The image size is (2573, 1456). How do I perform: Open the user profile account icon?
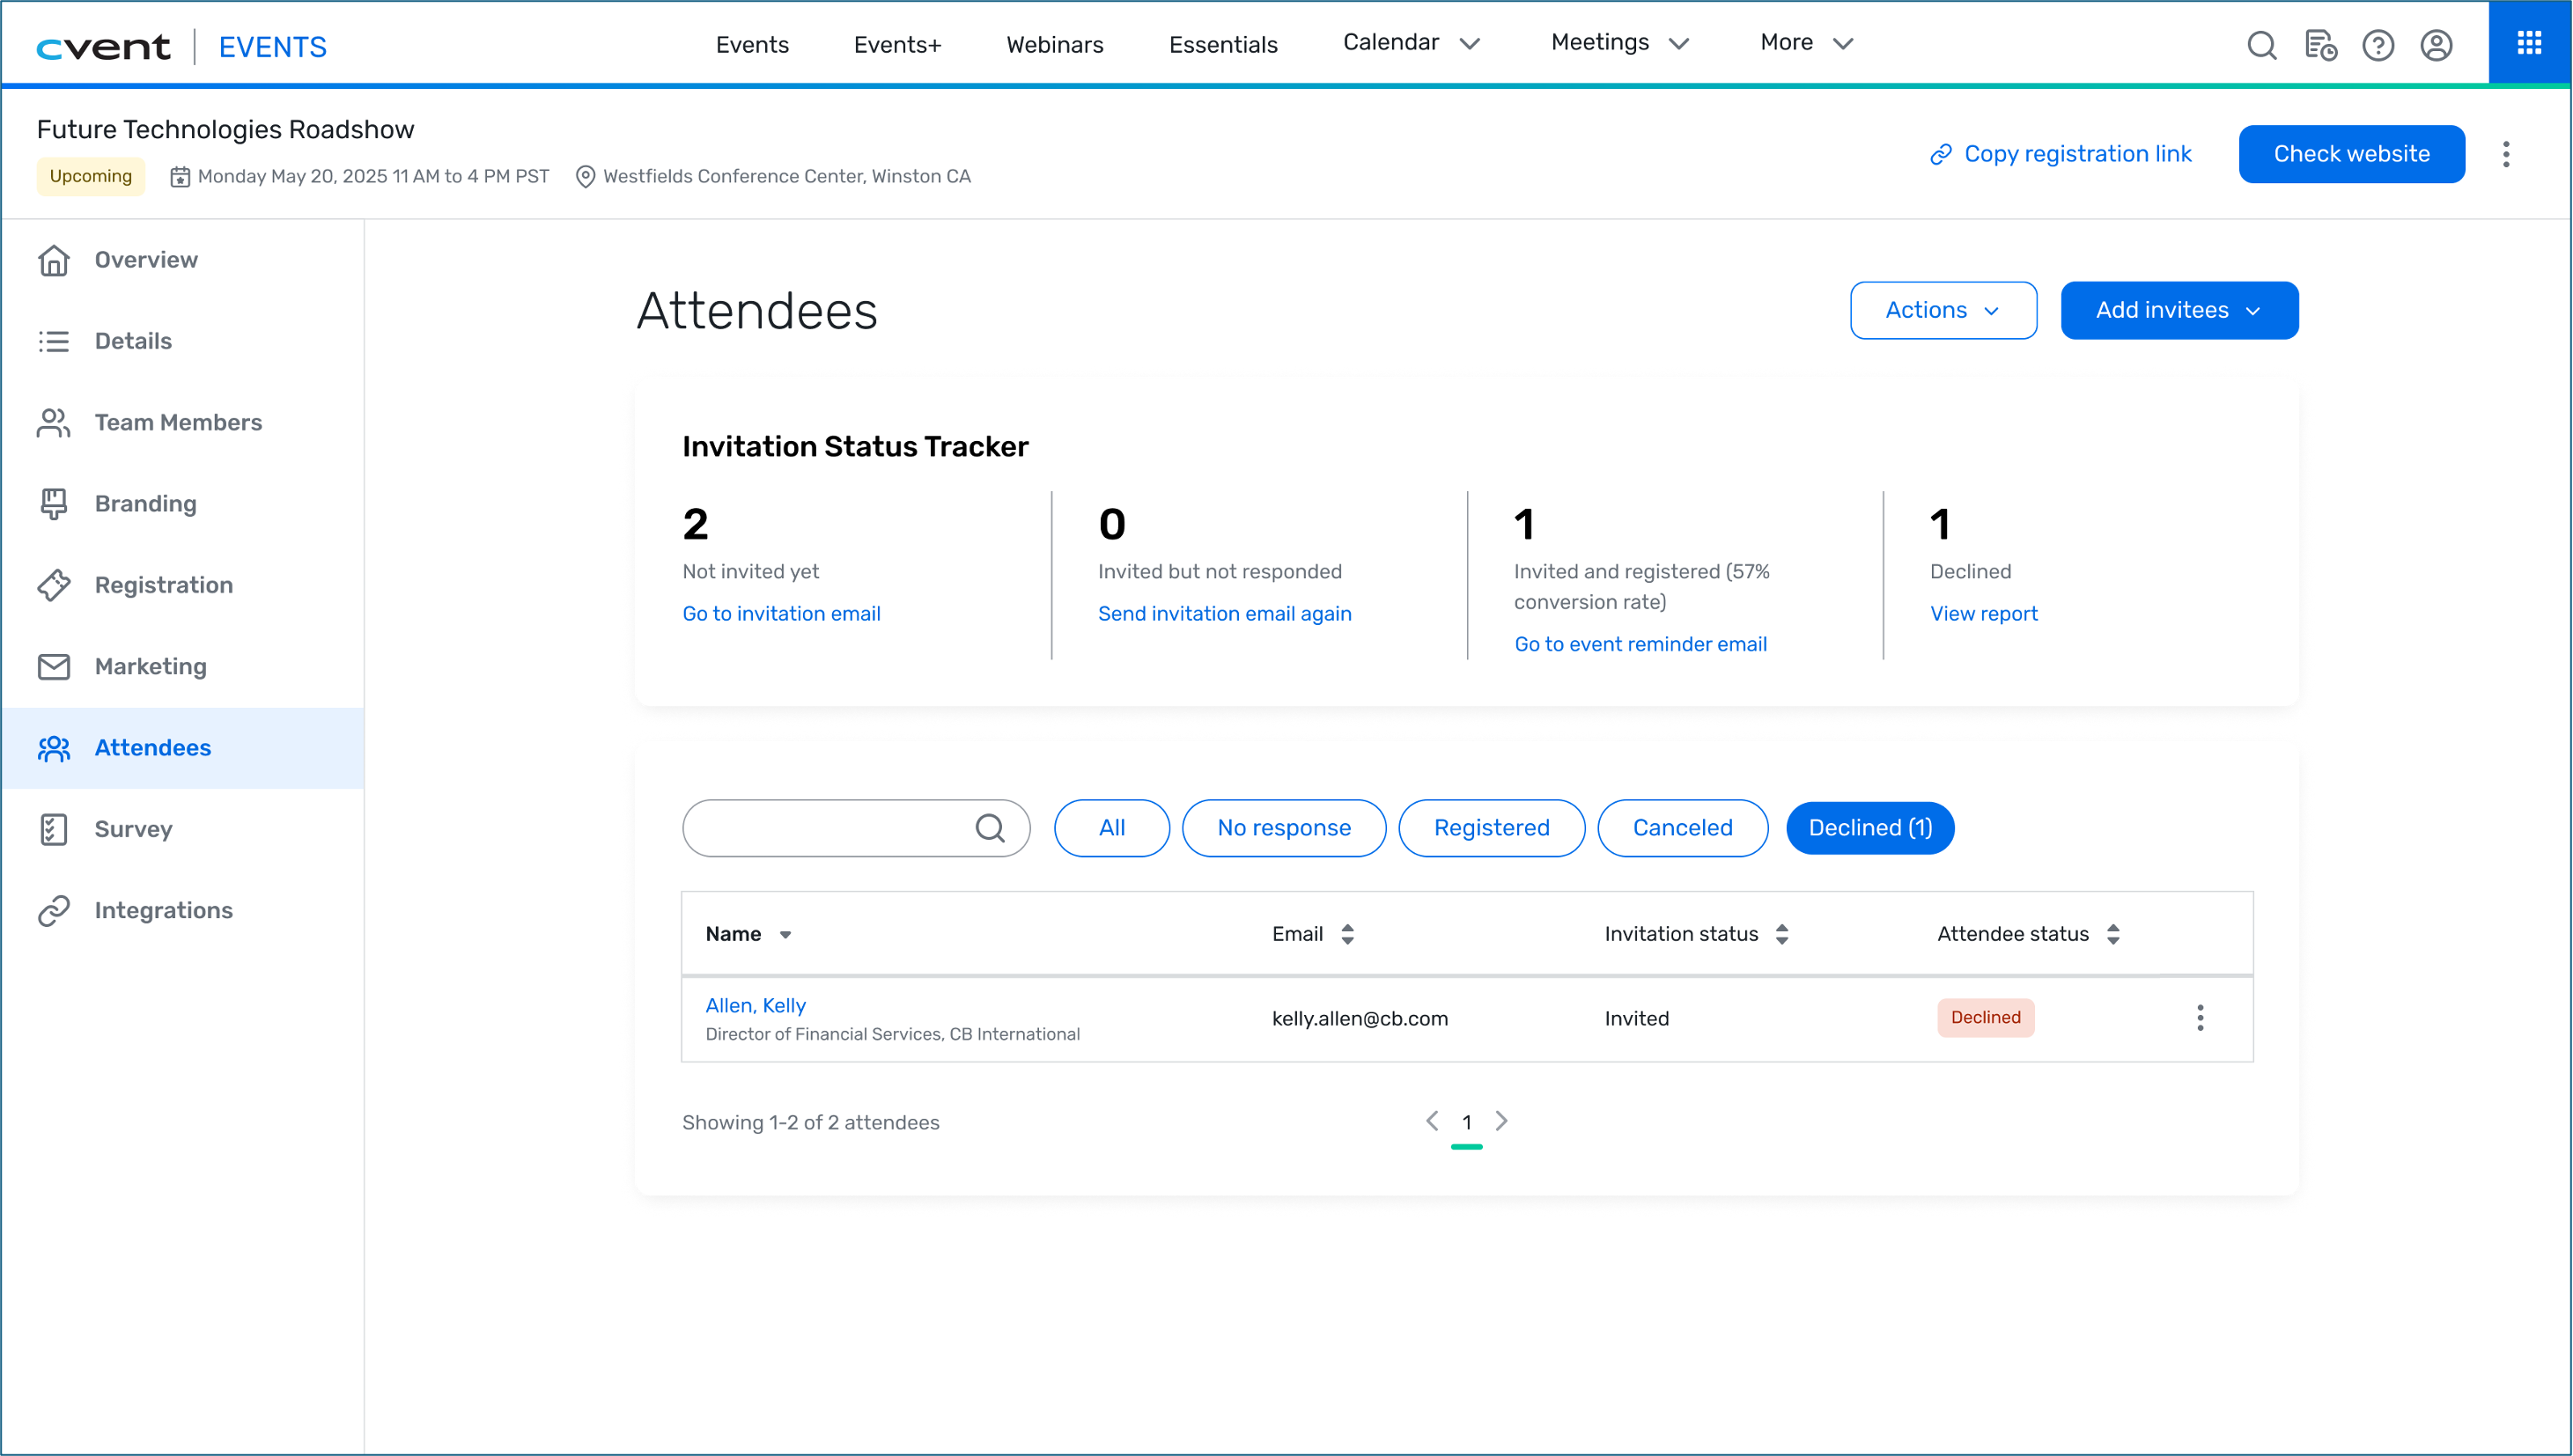pyautogui.click(x=2435, y=45)
